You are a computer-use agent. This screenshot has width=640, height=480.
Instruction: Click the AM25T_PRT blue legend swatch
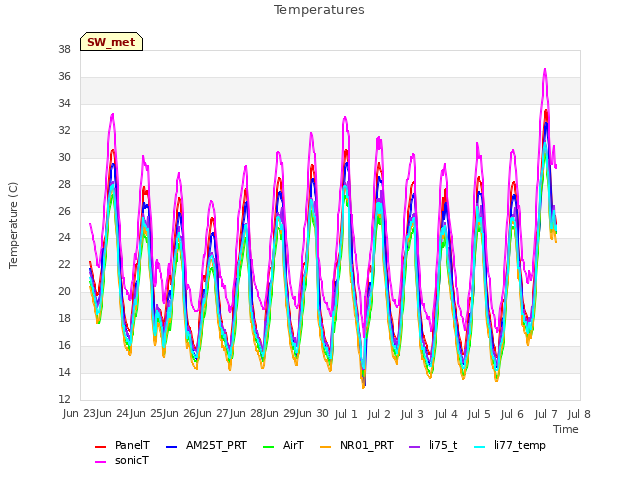pyautogui.click(x=171, y=447)
